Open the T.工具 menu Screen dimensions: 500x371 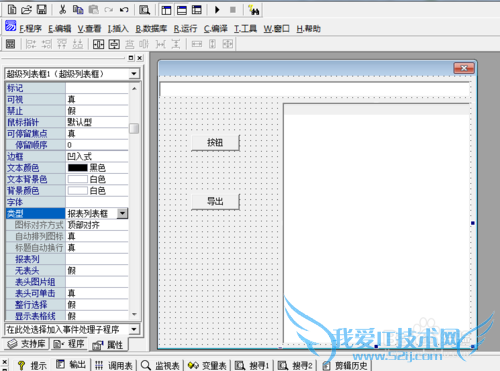point(245,29)
